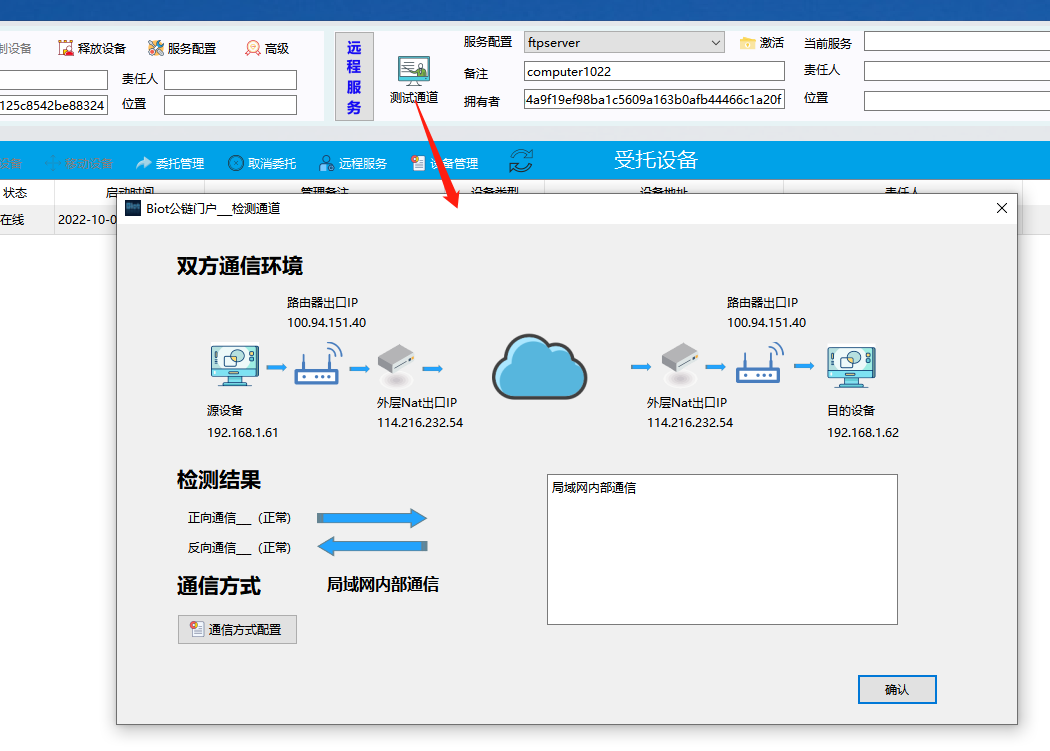Open 委托管理 in the blue toolbar
This screenshot has width=1050, height=751.
pyautogui.click(x=170, y=163)
